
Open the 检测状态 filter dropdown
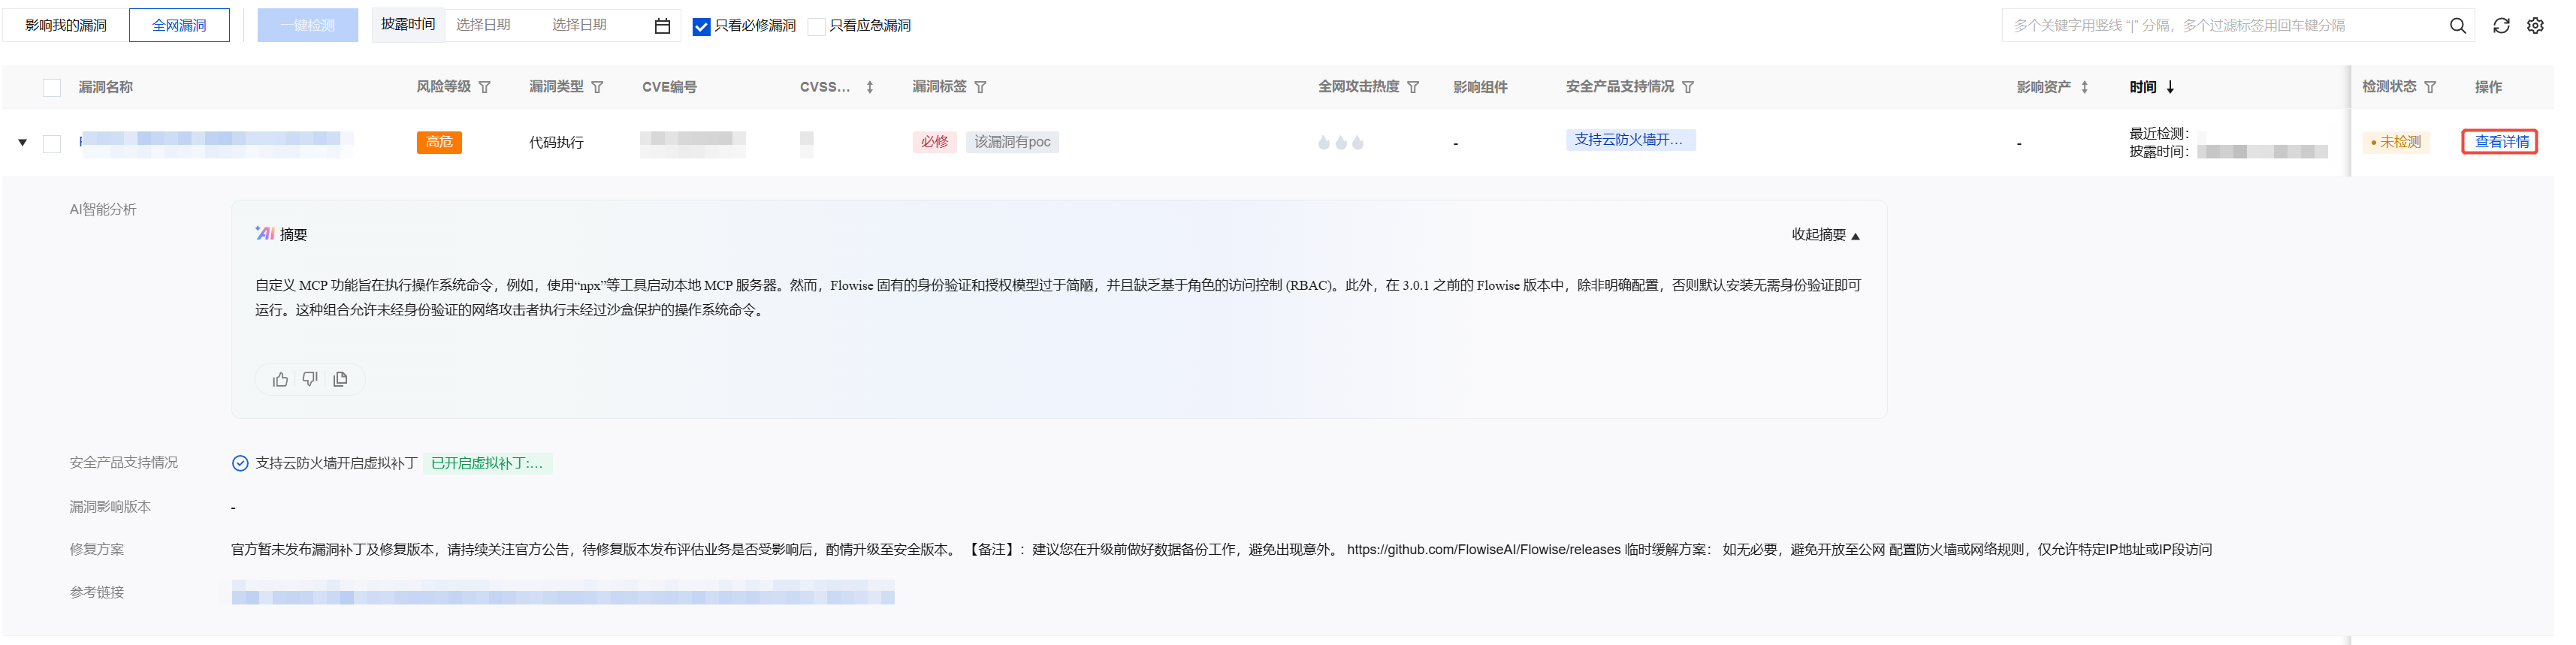pos(2430,88)
